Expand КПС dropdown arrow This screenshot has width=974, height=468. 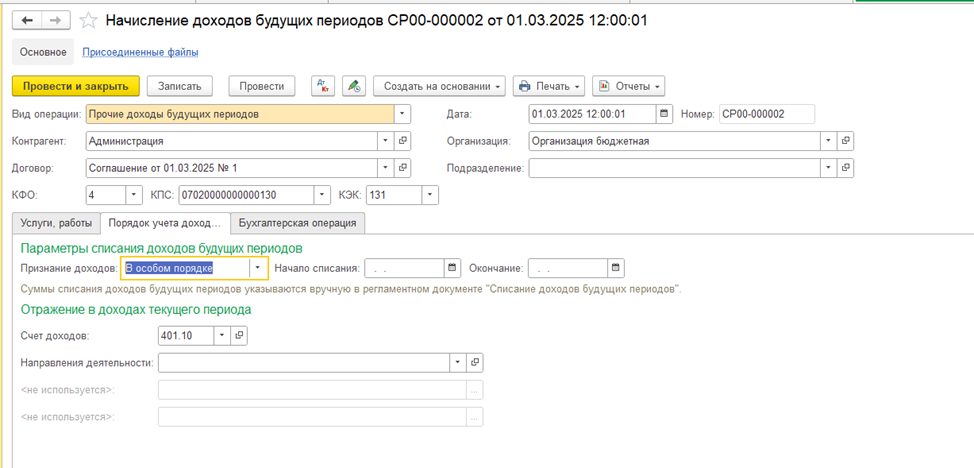point(322,195)
